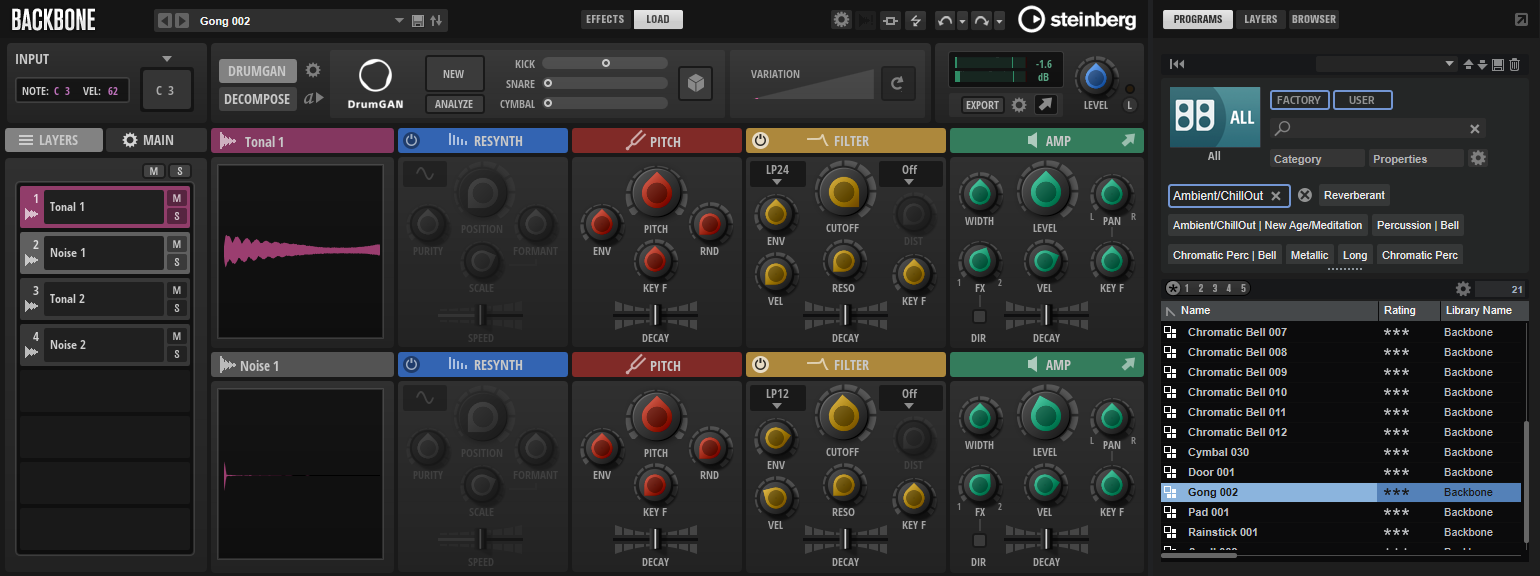Open the Browser tab
1540x576 pixels.
point(1313,20)
